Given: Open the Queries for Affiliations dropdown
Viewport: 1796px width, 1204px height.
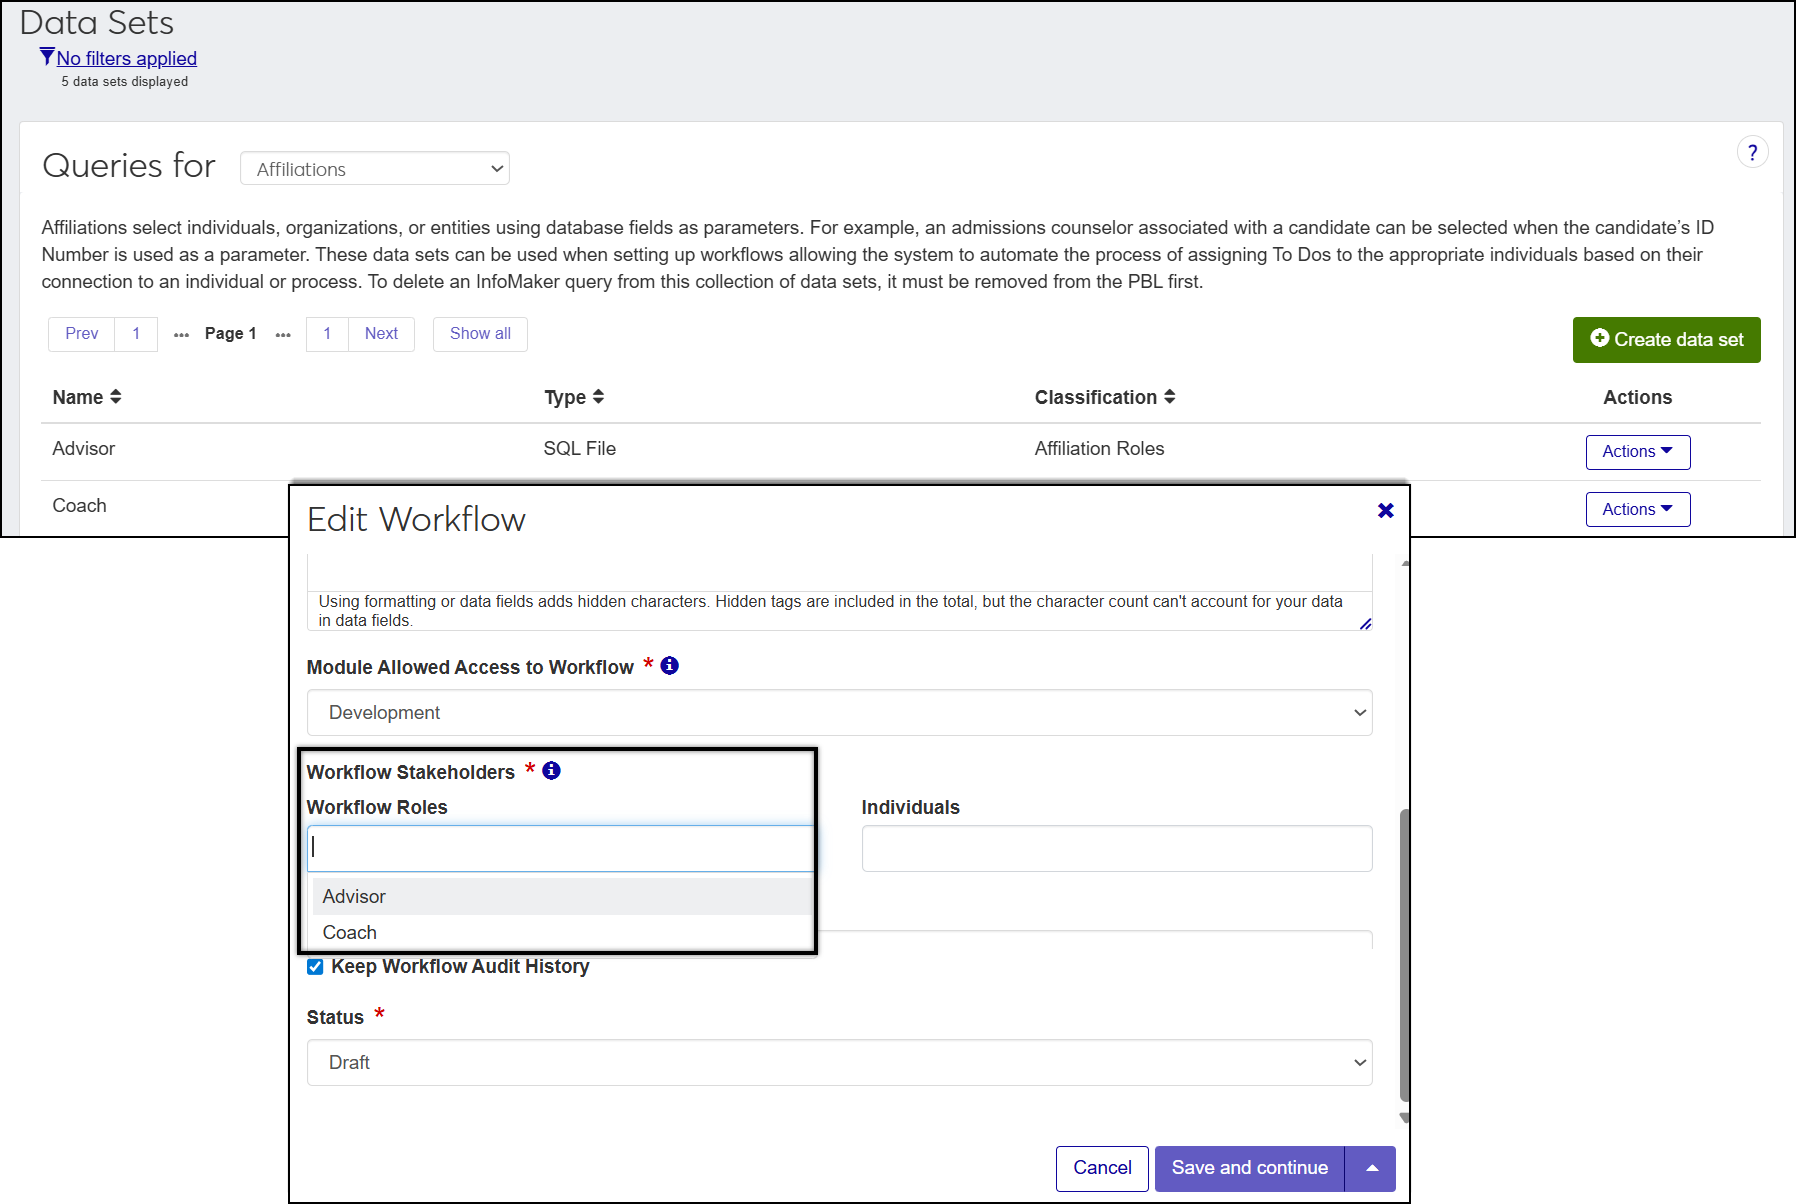Looking at the screenshot, I should coord(375,169).
